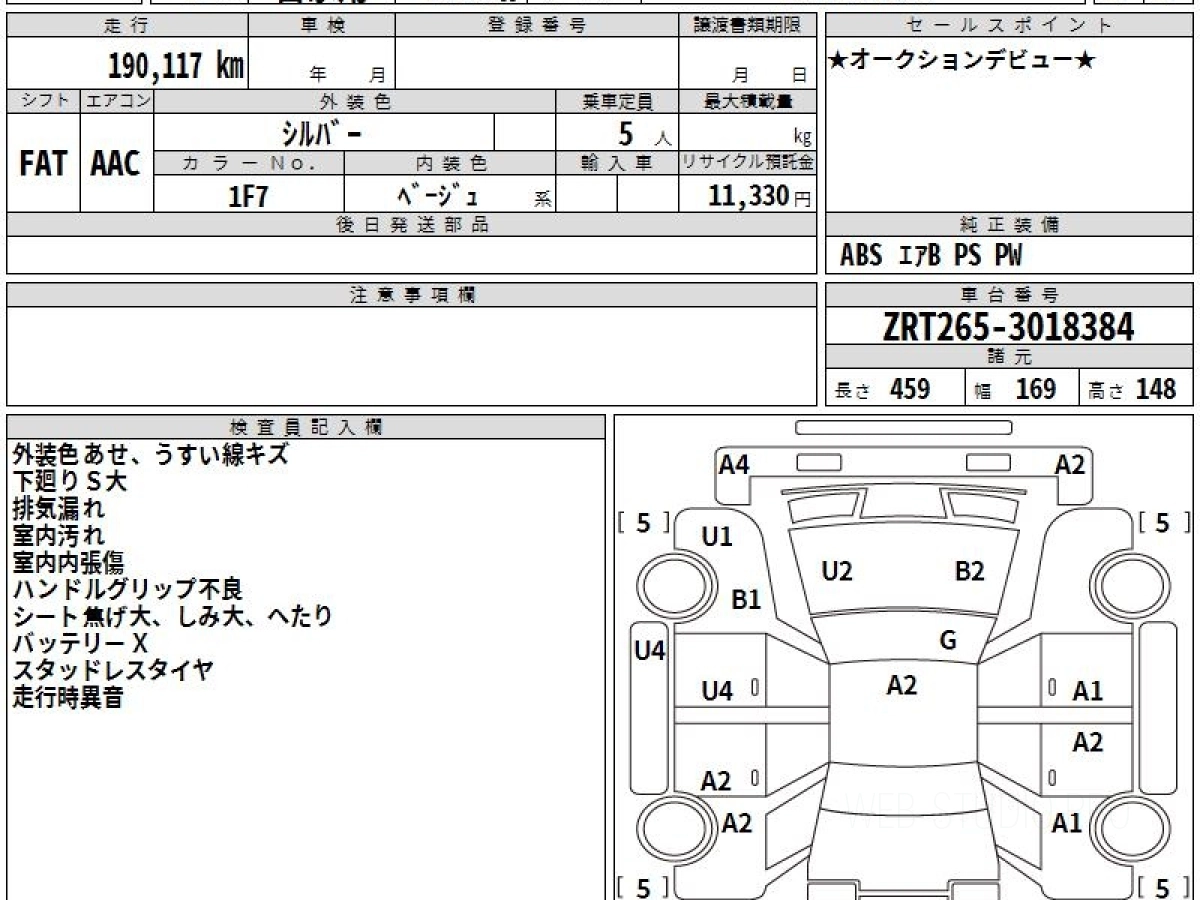Viewport: 1200px width, 900px height.
Task: Click the U1 damage mark
Action: (716, 537)
